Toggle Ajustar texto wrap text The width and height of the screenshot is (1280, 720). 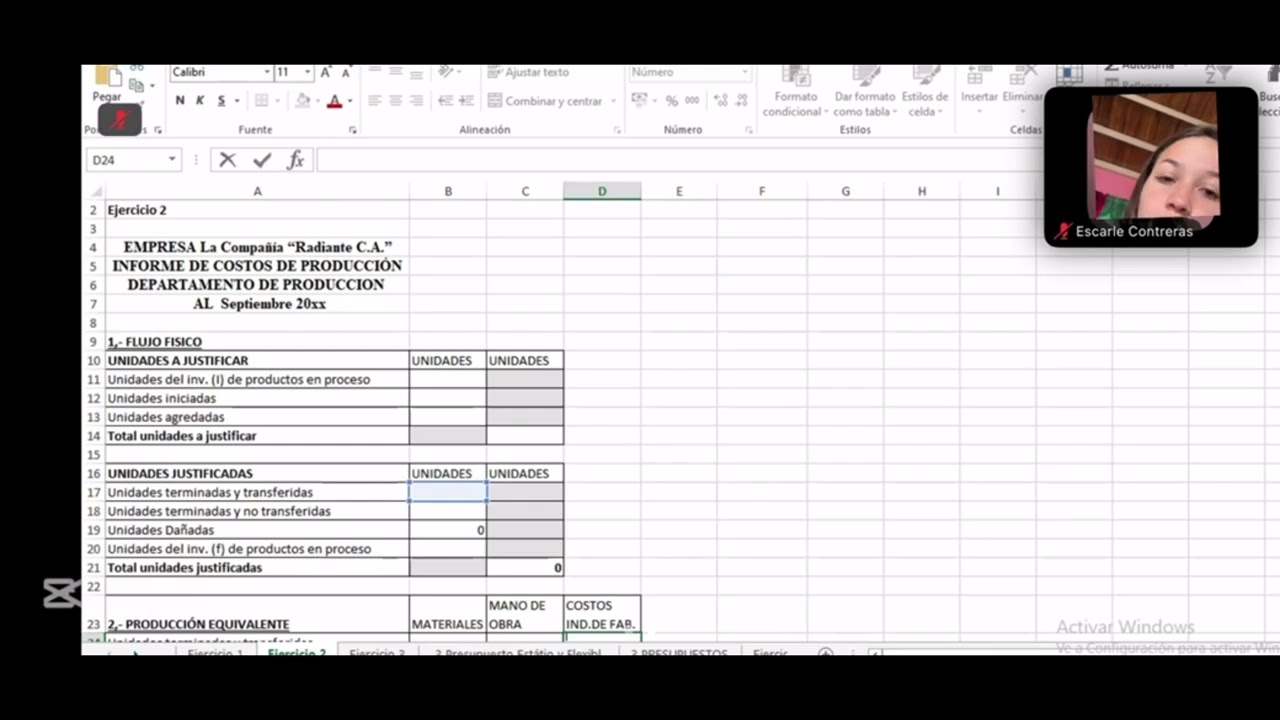coord(528,72)
